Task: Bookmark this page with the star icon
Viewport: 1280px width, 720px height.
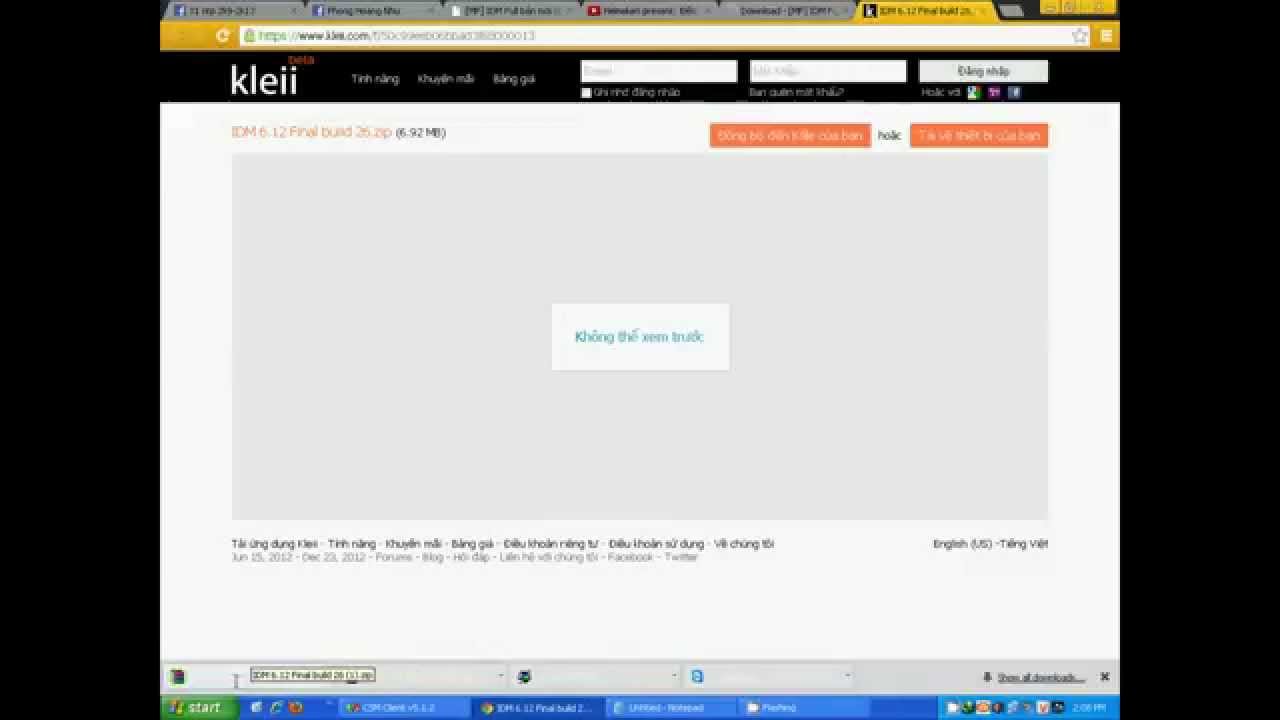Action: pos(1080,36)
